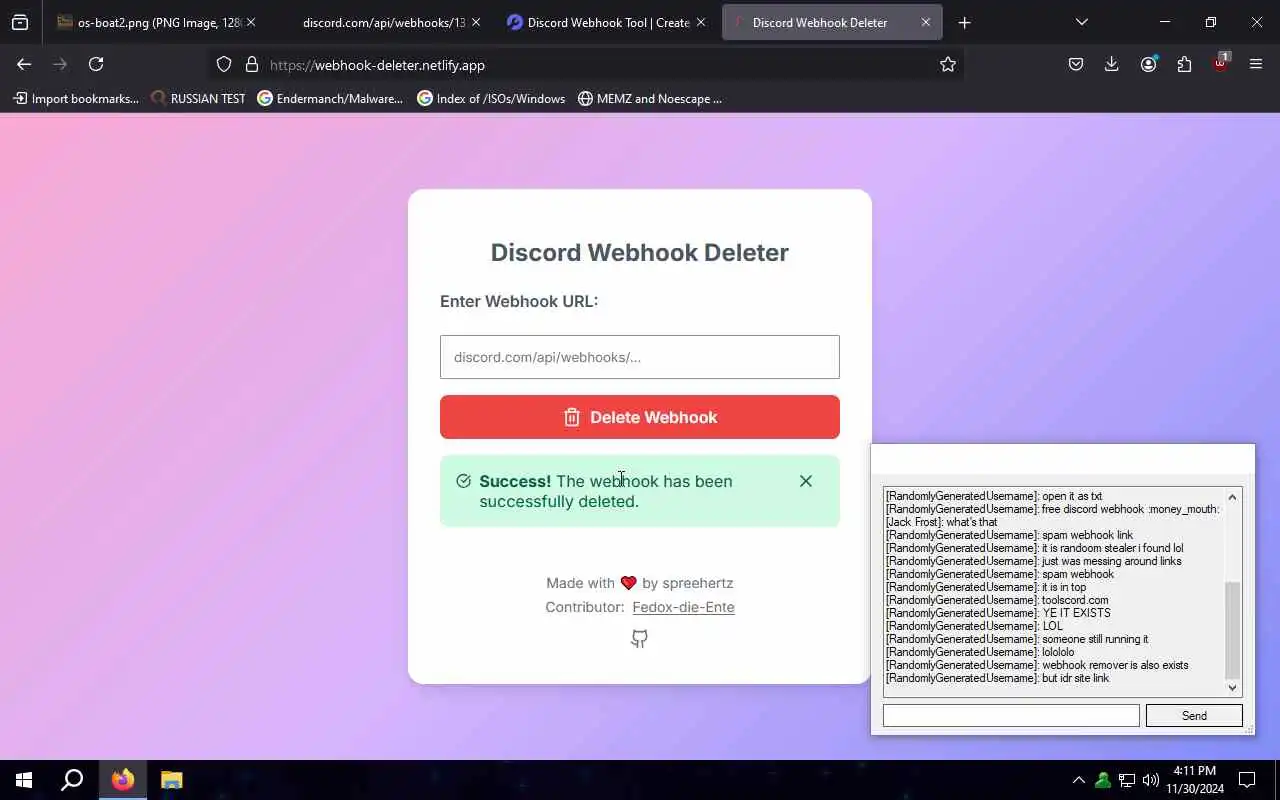The width and height of the screenshot is (1280, 800).
Task: Switch to the os-boat2.png tab
Action: [x=155, y=22]
